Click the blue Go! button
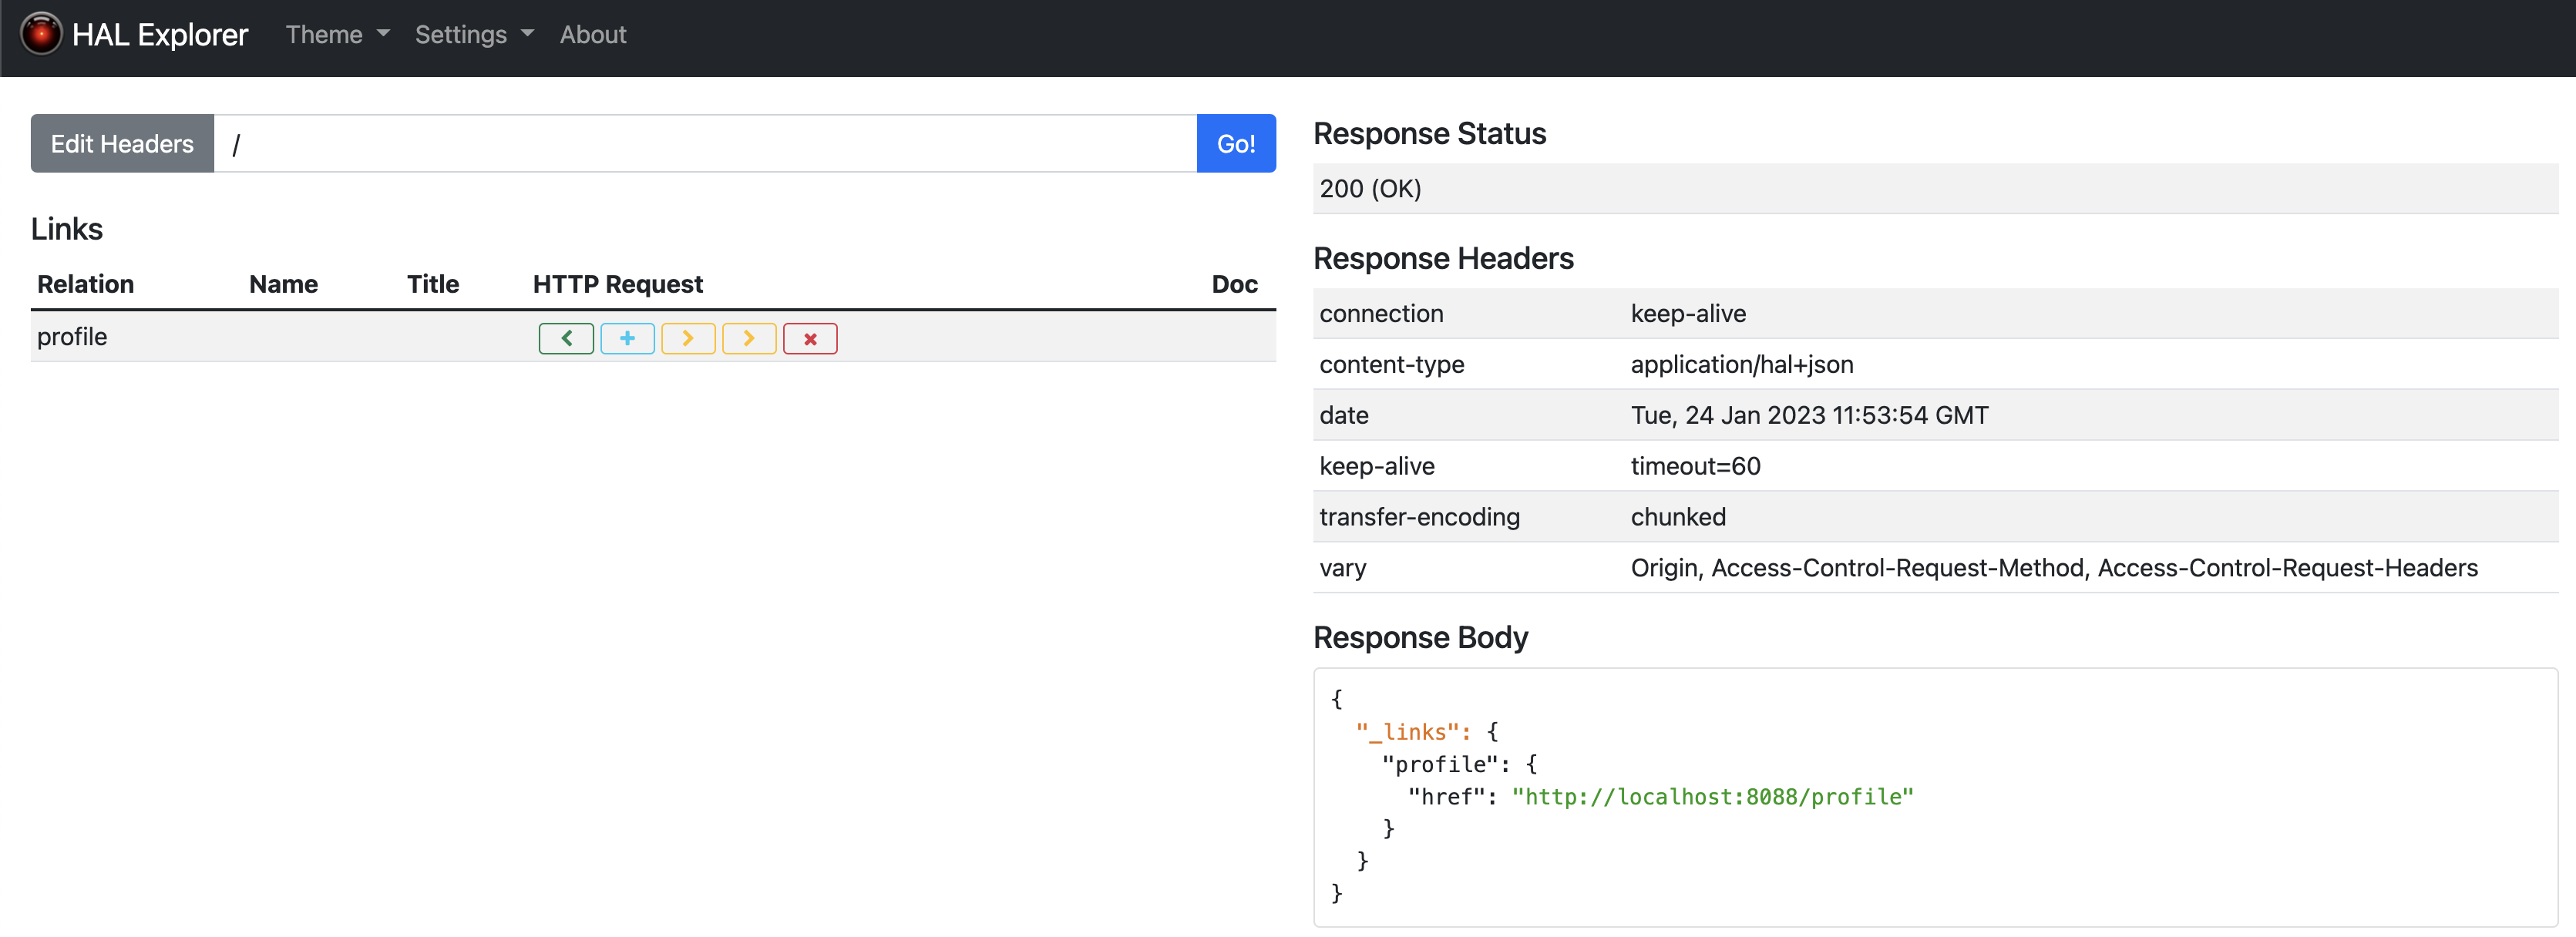 click(x=1235, y=144)
